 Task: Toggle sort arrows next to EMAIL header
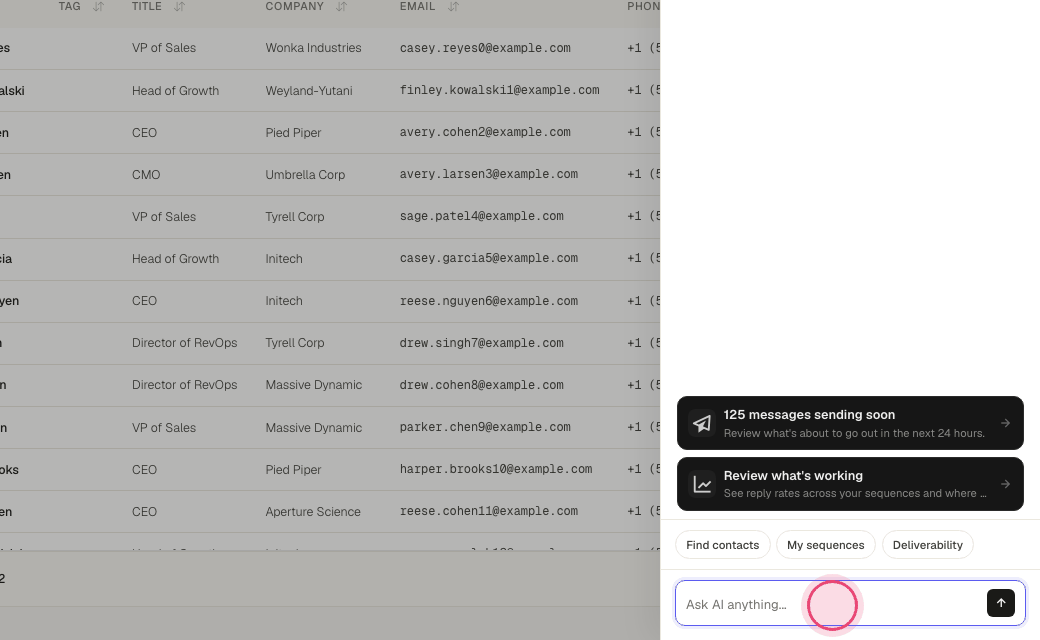point(453,7)
